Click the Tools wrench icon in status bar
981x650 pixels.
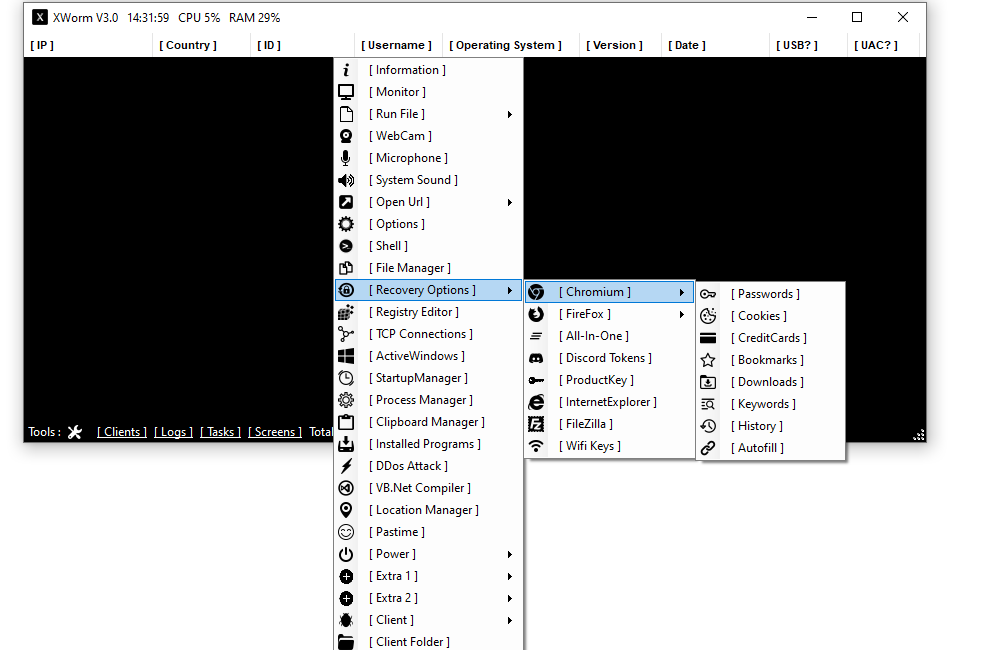click(x=75, y=432)
